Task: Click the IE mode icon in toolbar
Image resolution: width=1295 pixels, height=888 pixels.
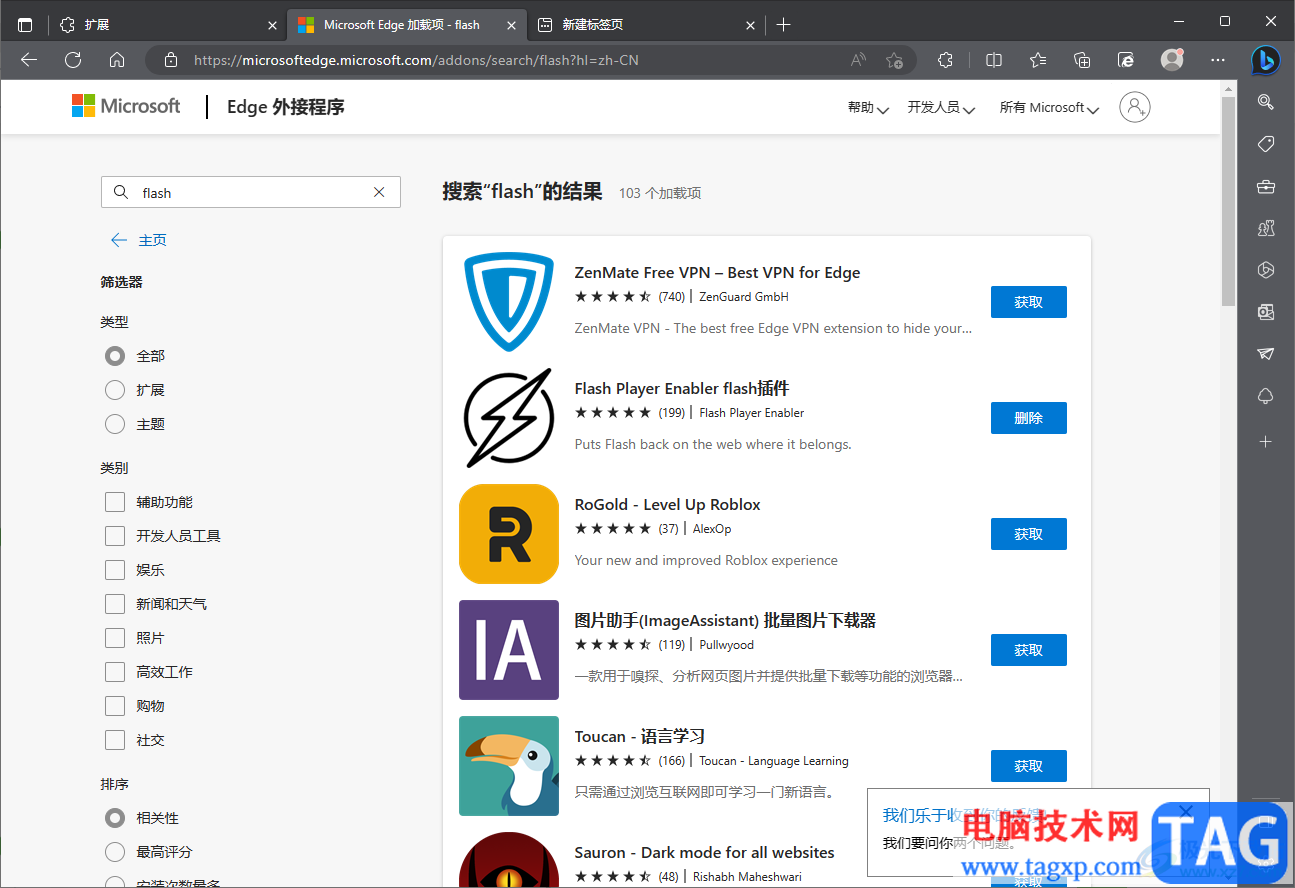Action: pyautogui.click(x=1126, y=60)
